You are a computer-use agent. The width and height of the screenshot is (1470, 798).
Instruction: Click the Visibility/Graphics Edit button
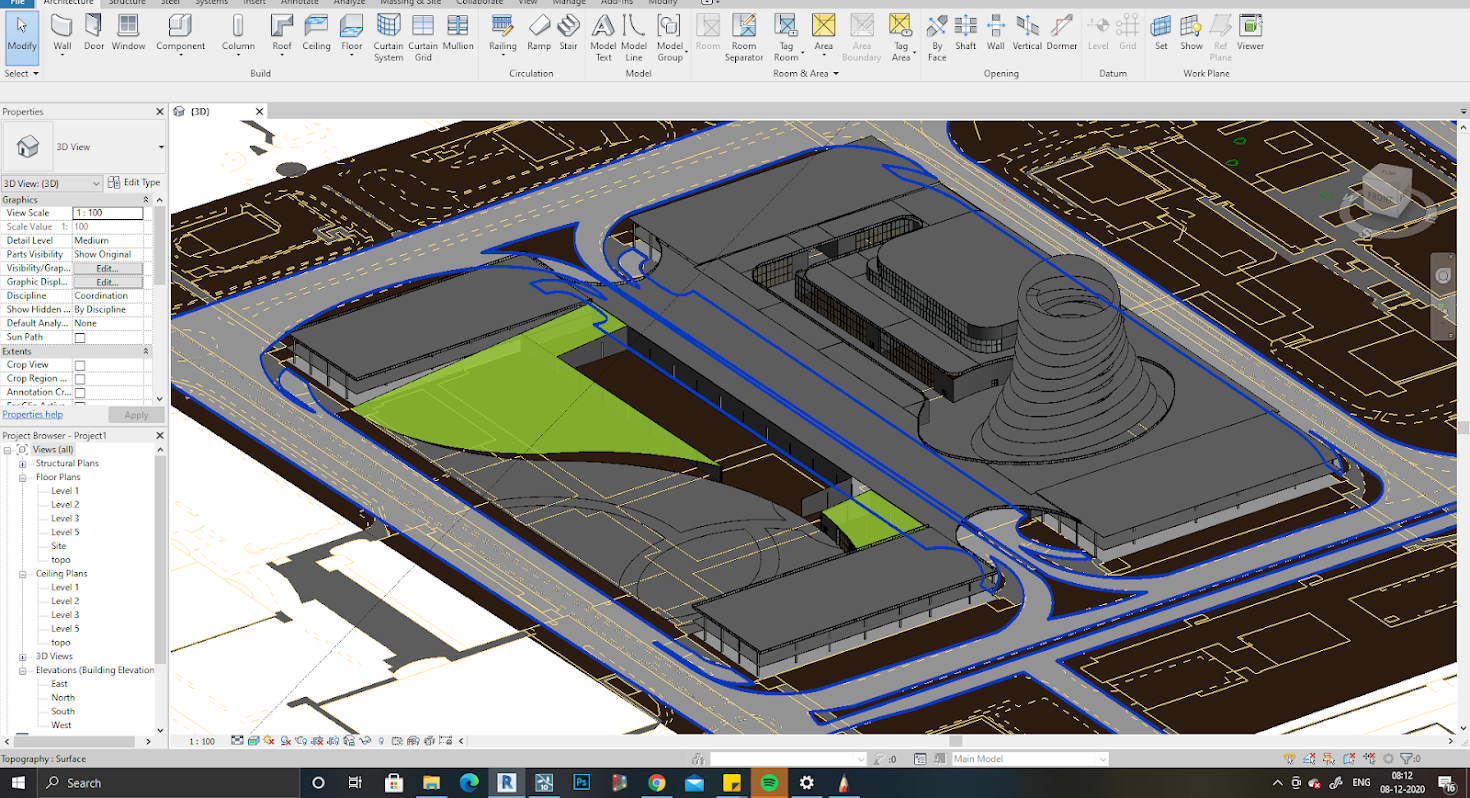(x=108, y=268)
